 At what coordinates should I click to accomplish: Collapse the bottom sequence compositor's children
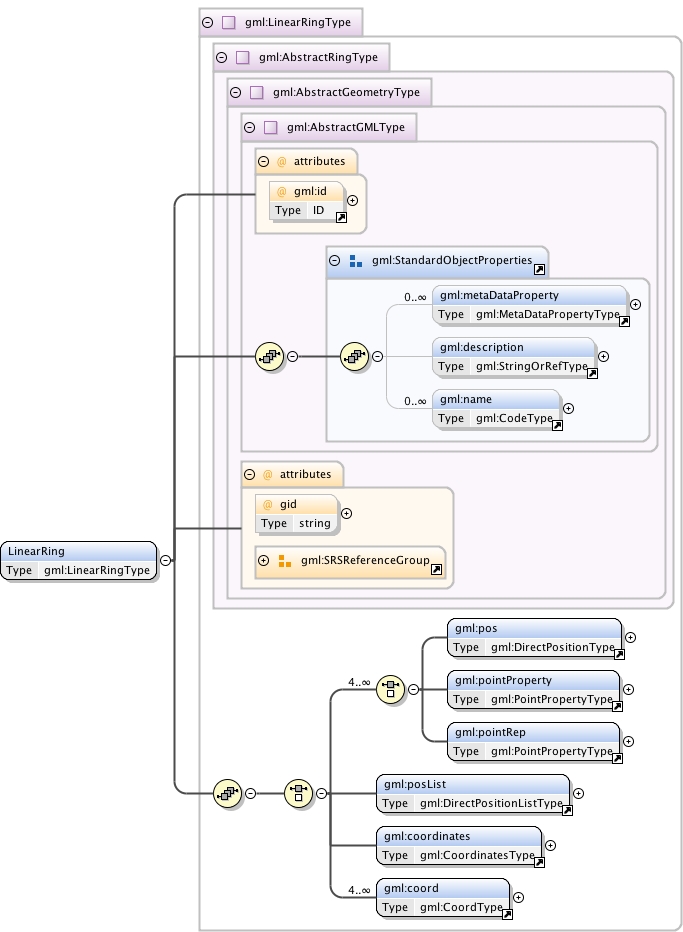pyautogui.click(x=251, y=794)
